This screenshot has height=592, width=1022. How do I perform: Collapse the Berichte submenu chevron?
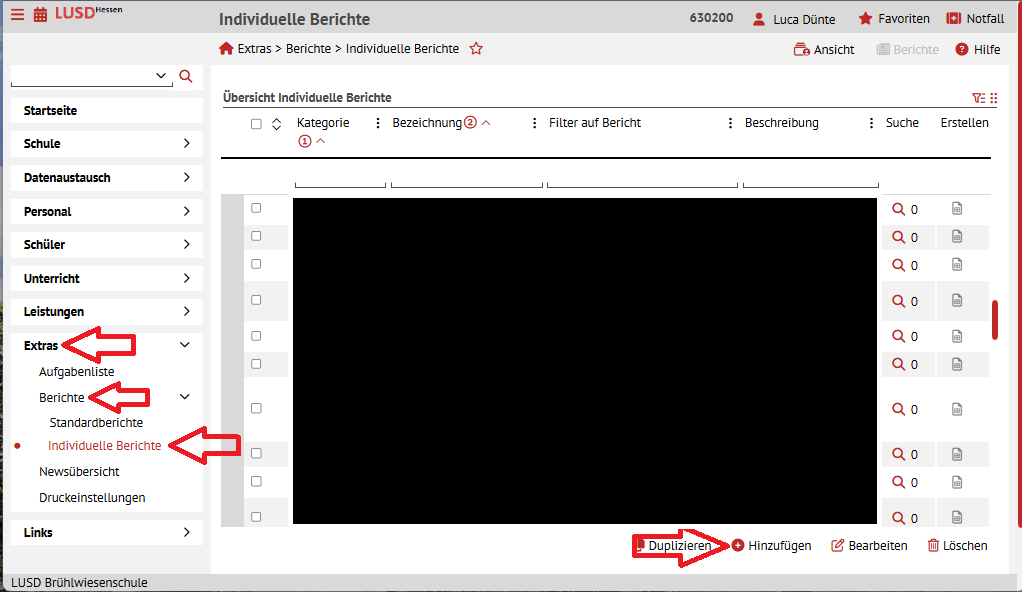coord(185,396)
